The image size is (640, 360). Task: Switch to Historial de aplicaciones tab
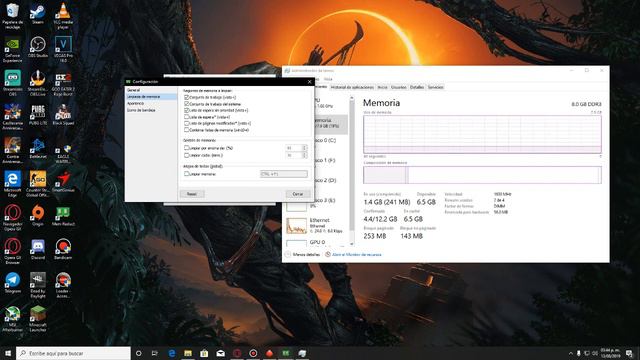pos(352,87)
